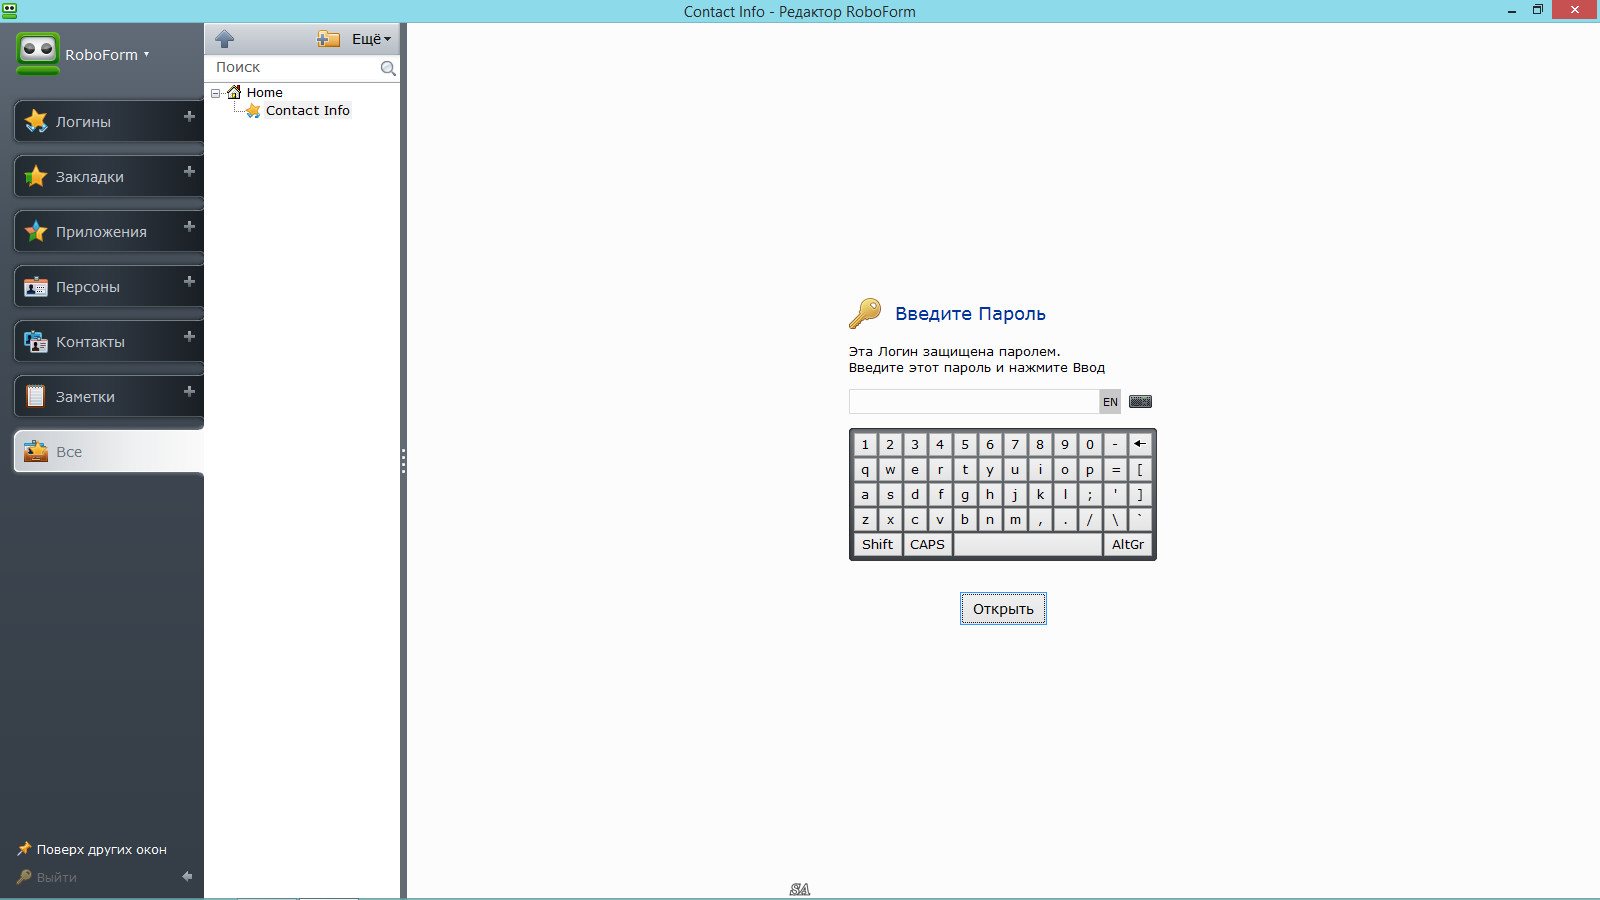Tap the a key on virtual keyboard

coord(865,494)
